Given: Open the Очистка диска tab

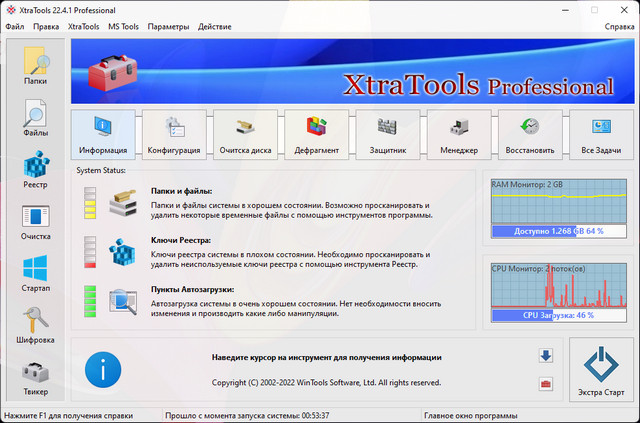Looking at the screenshot, I should coord(245,135).
